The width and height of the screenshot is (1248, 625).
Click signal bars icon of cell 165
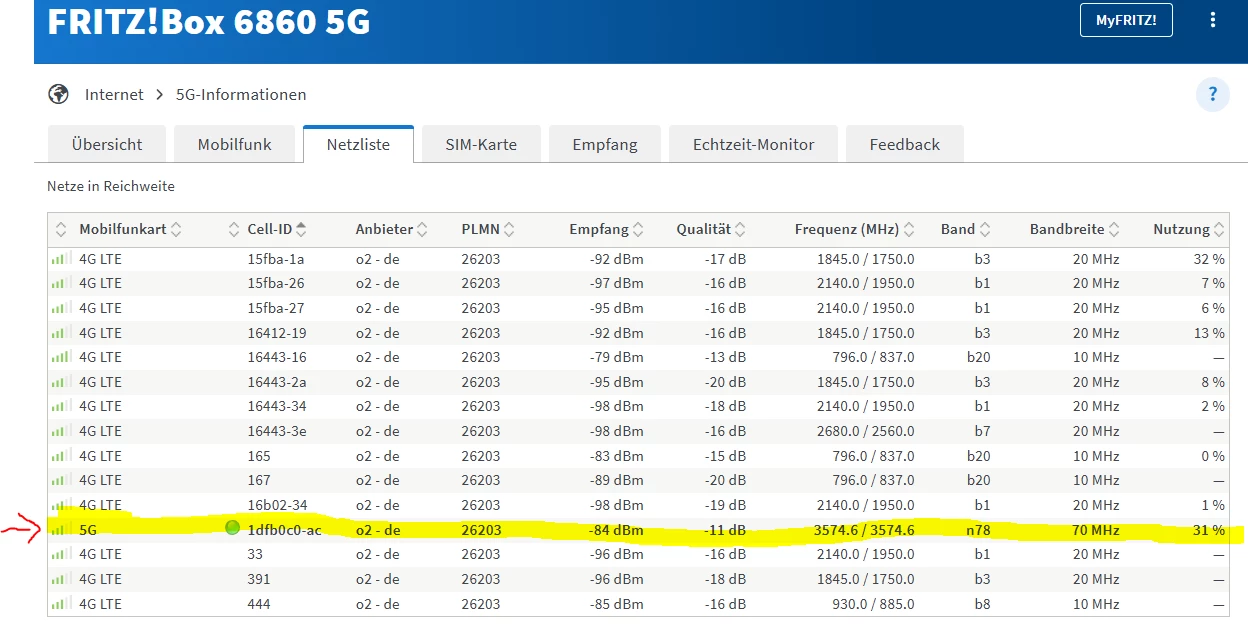click(61, 456)
